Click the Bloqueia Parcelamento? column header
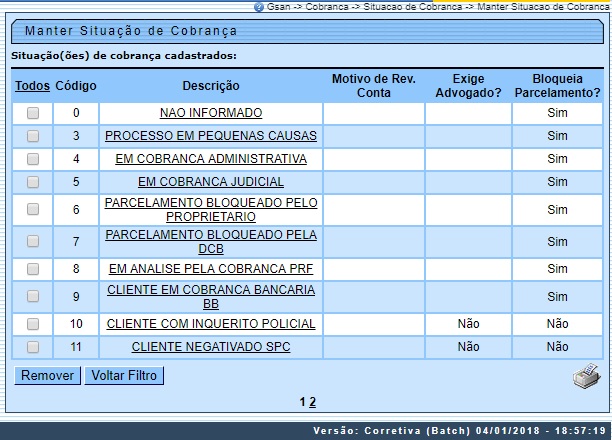This screenshot has height=440, width=612. tap(557, 86)
